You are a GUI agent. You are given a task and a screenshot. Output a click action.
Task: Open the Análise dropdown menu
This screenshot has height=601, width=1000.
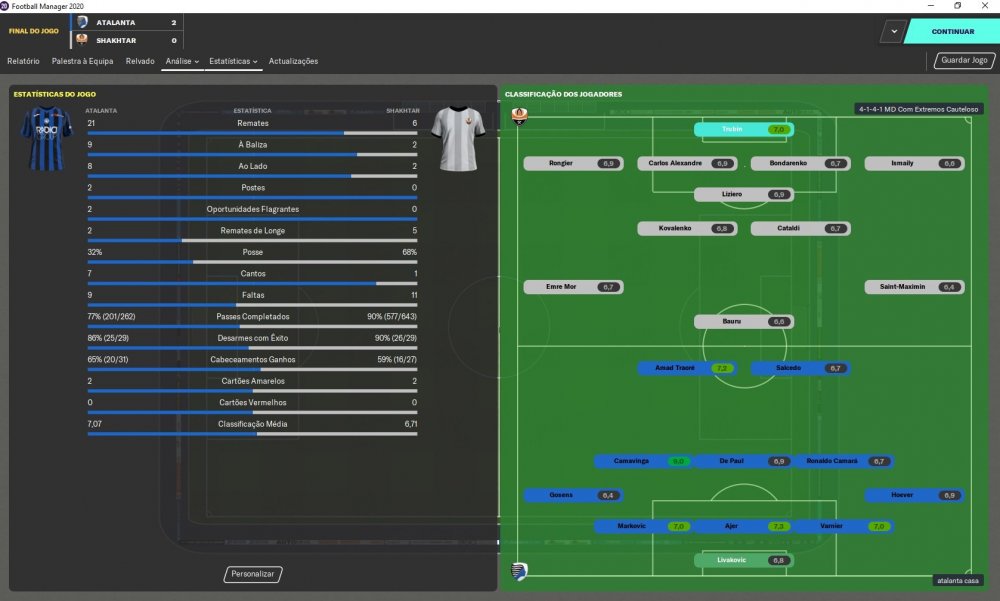[182, 61]
